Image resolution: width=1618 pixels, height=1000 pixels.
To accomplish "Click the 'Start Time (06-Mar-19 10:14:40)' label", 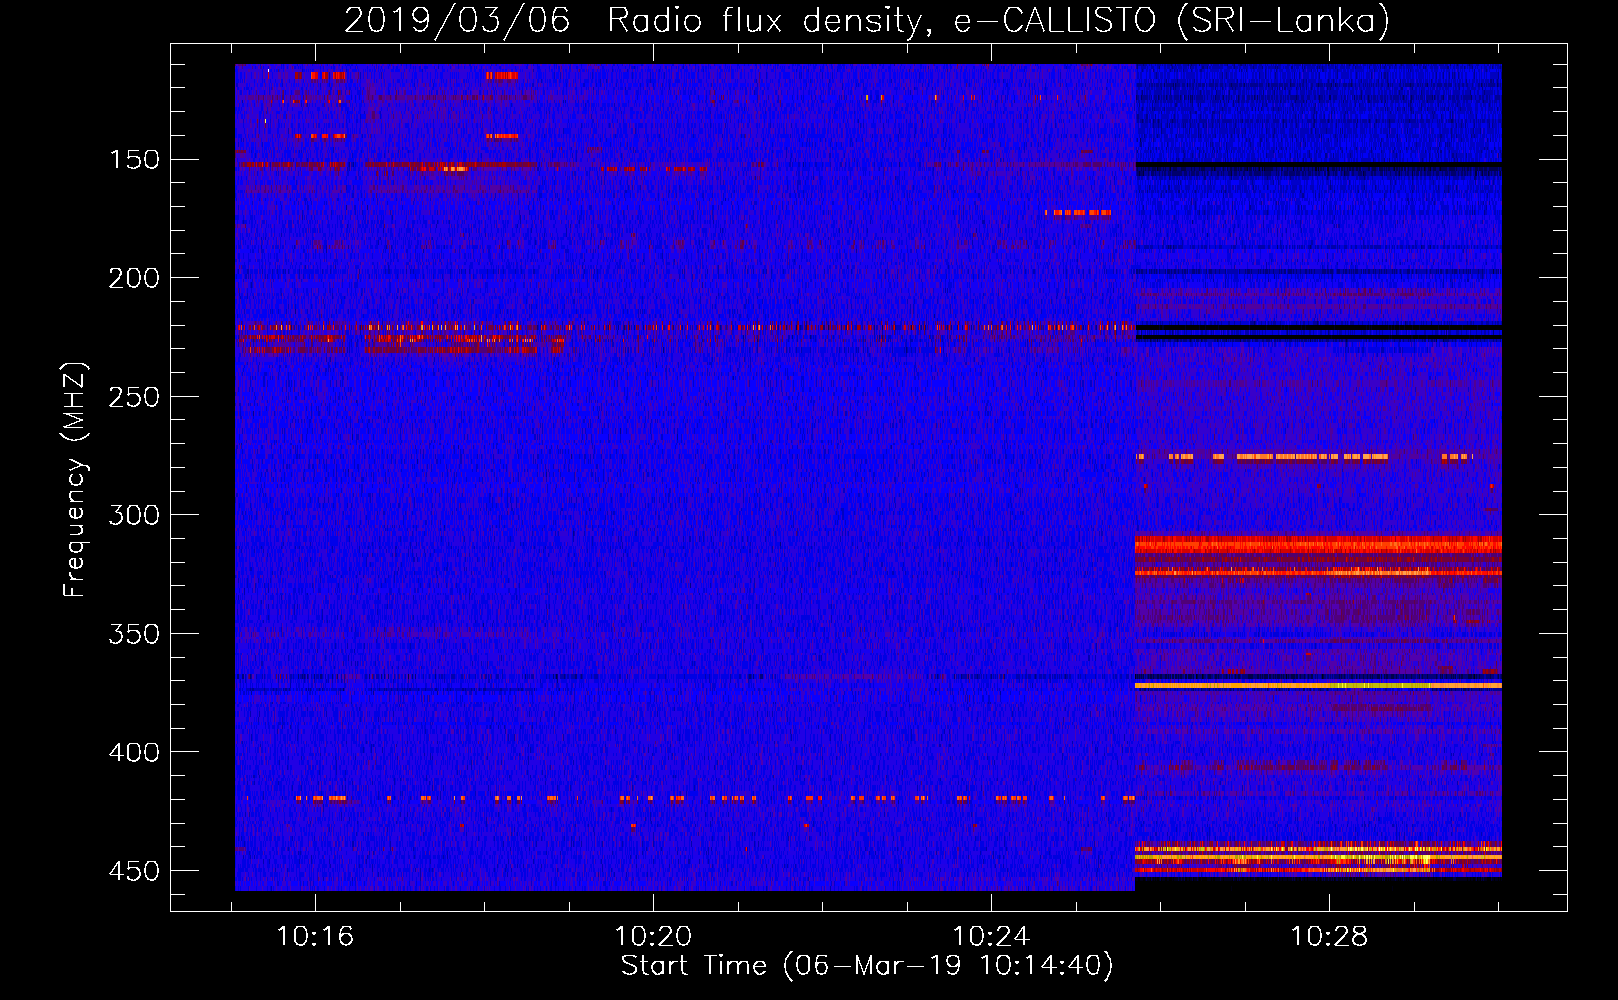I will [x=867, y=966].
